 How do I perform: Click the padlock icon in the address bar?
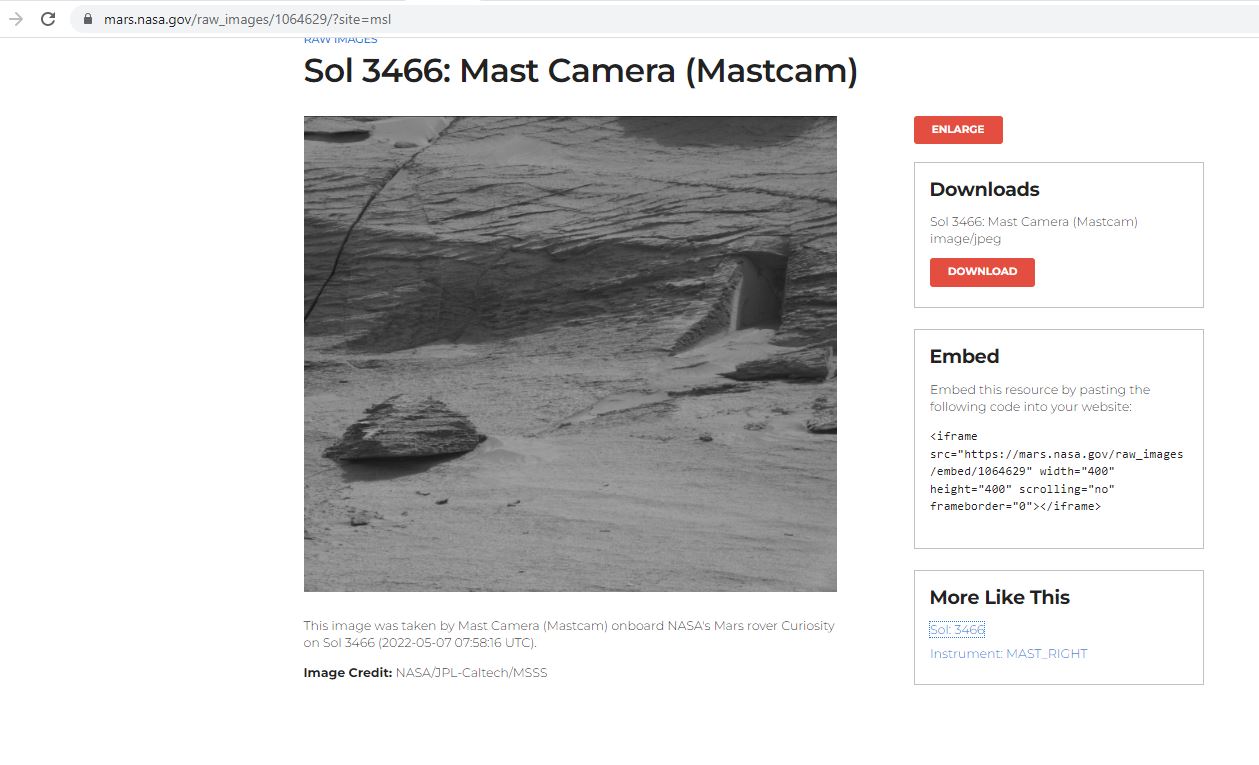click(88, 19)
